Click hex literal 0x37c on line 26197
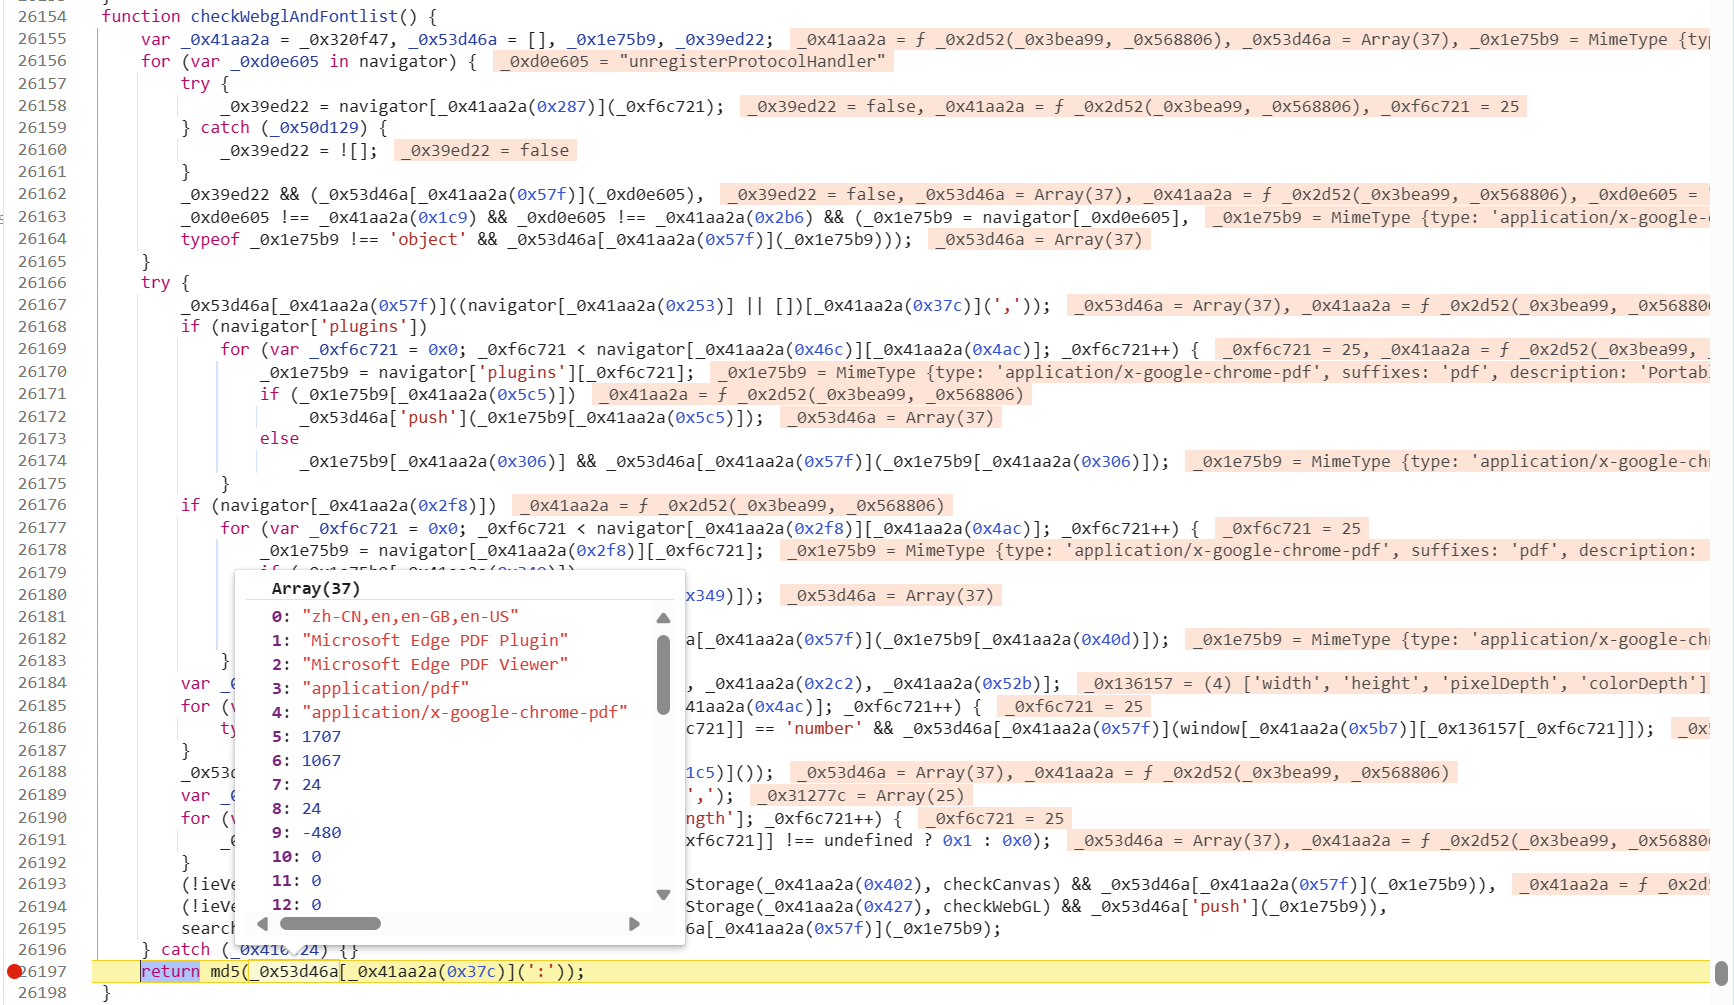The height and width of the screenshot is (1005, 1734). (x=471, y=972)
